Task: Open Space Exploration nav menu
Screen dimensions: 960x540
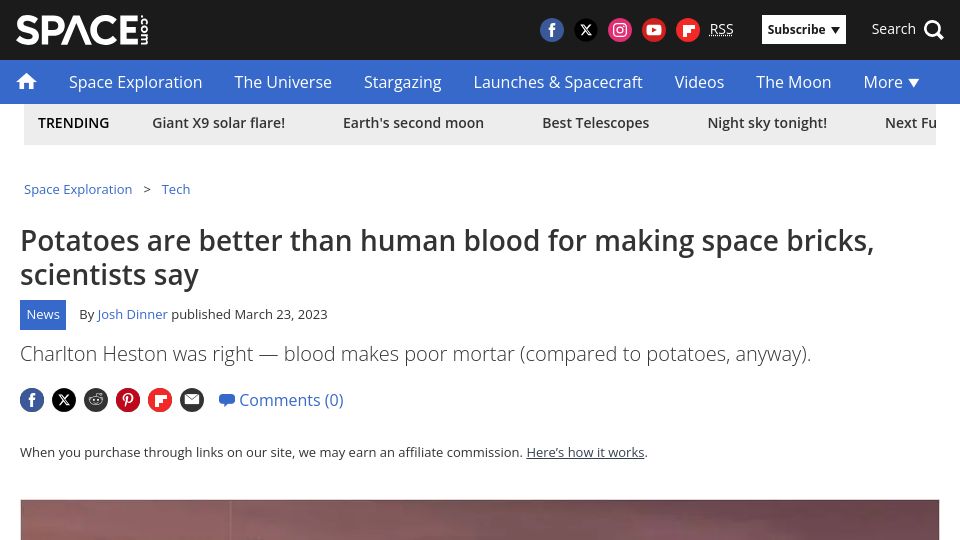Action: (135, 82)
